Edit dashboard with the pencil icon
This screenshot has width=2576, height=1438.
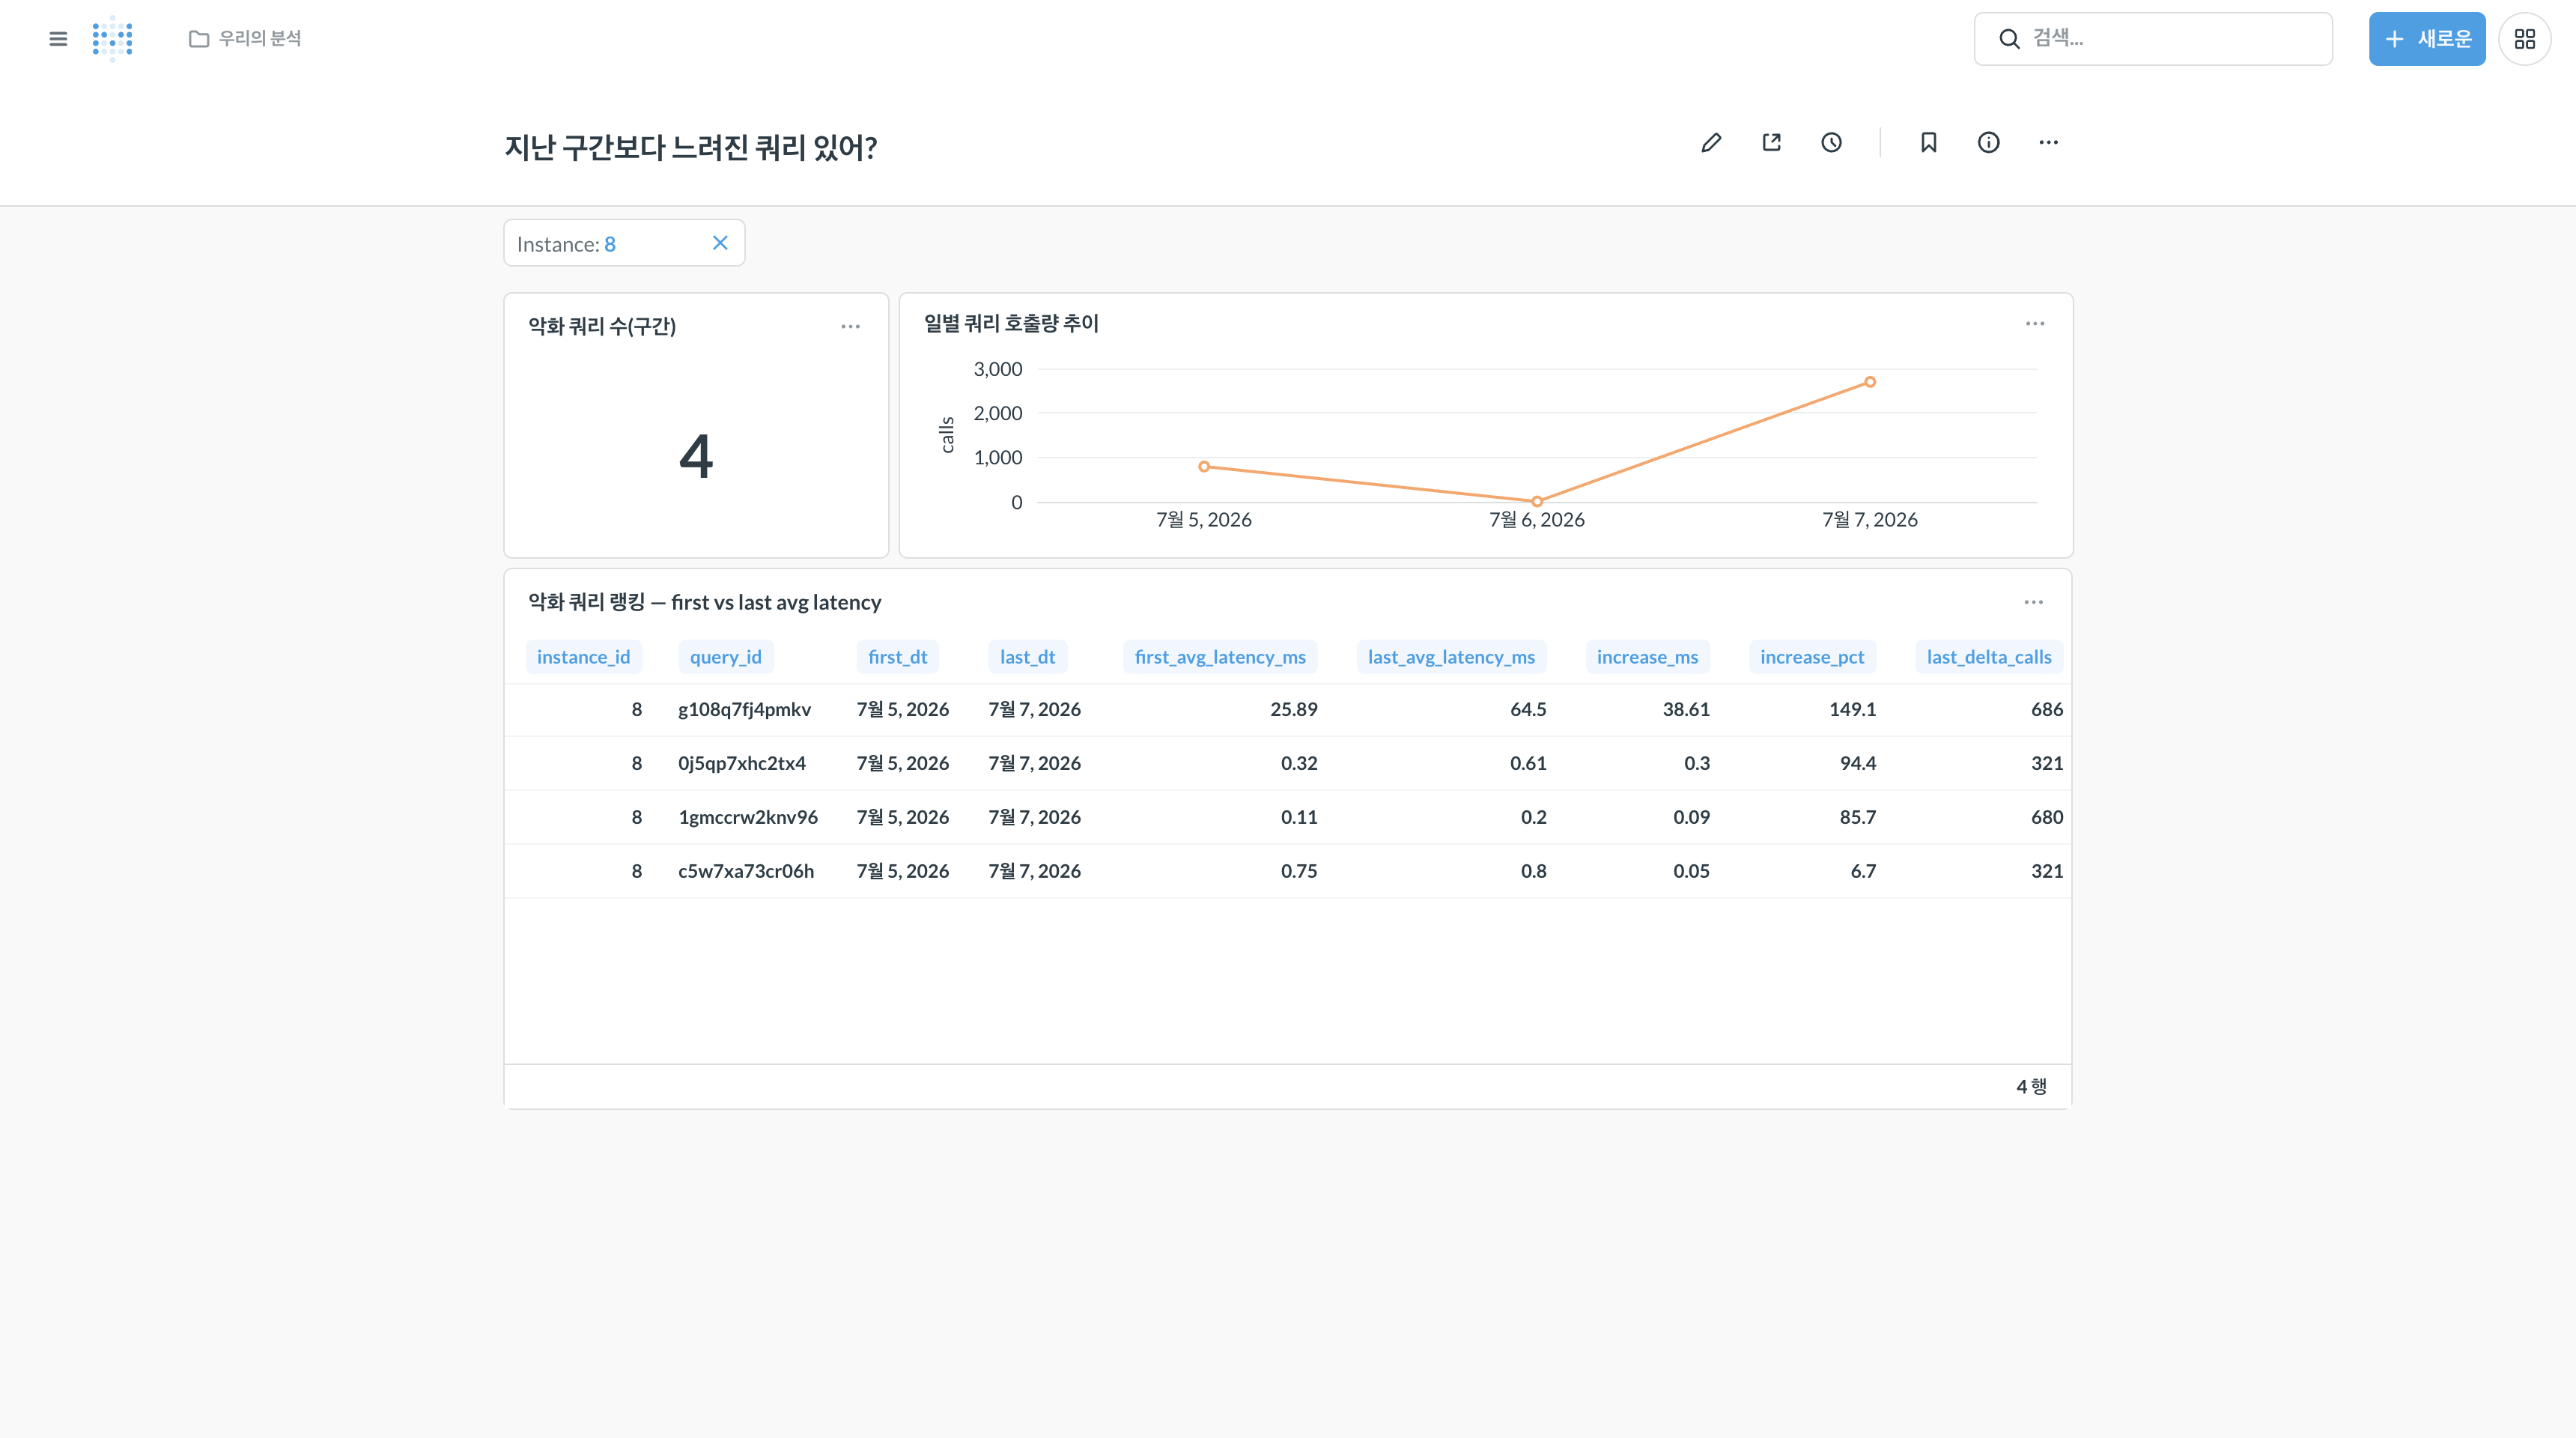click(x=1711, y=143)
